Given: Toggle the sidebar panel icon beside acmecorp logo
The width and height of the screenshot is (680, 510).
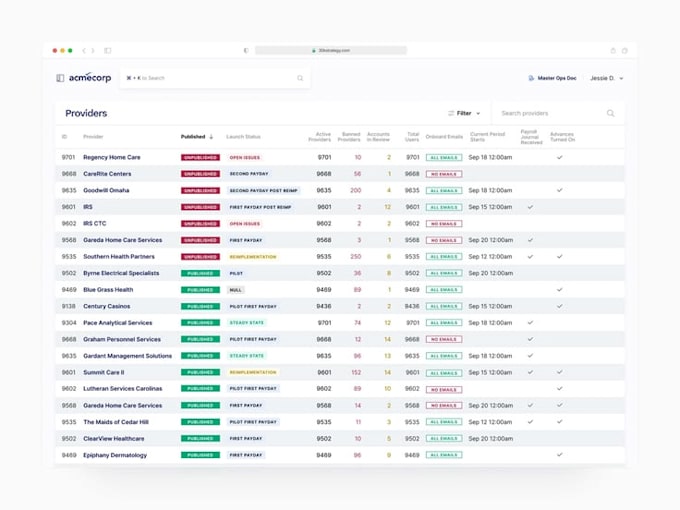Looking at the screenshot, I should 60,78.
